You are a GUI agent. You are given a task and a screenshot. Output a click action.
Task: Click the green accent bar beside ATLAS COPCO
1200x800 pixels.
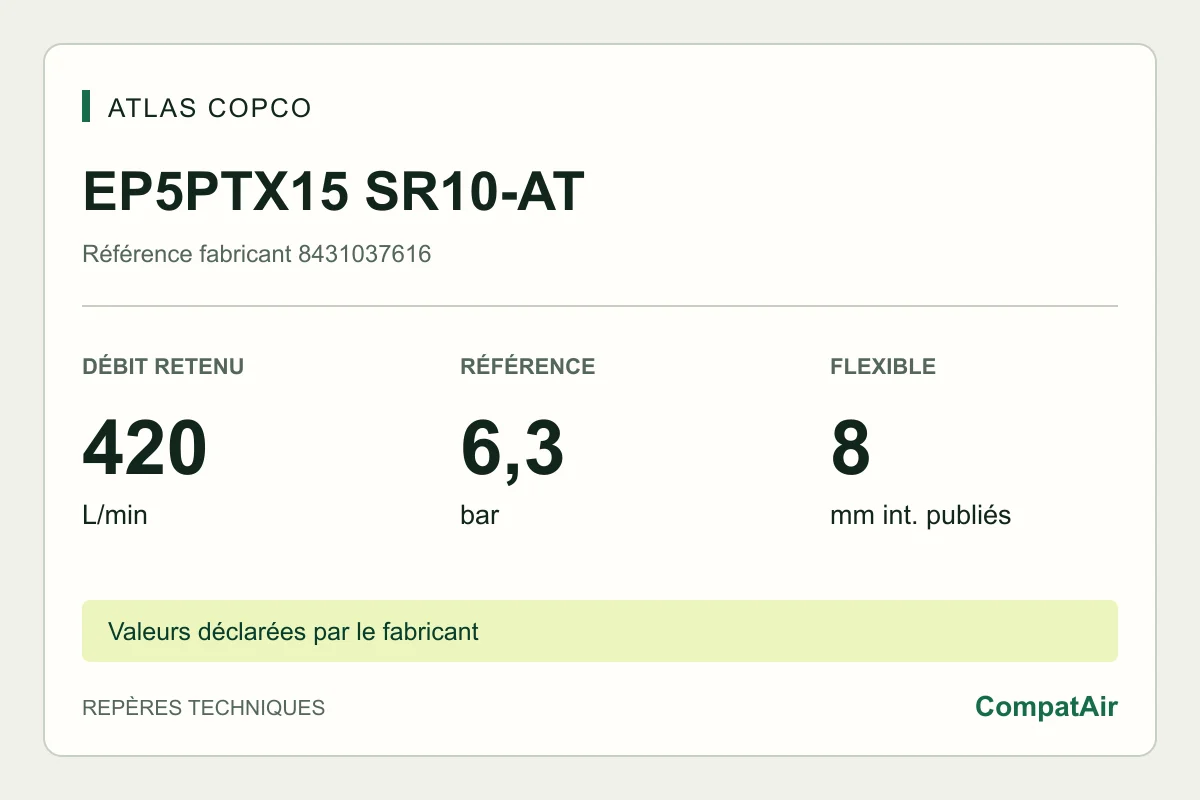pyautogui.click(x=86, y=107)
